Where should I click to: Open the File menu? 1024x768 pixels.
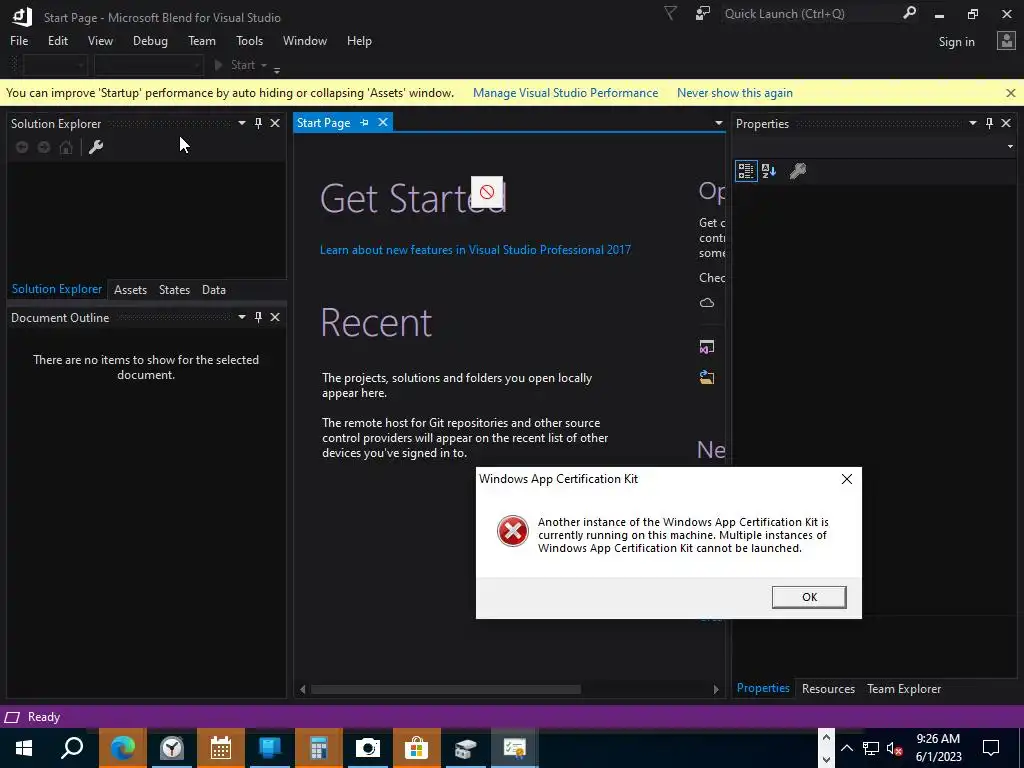(x=19, y=40)
